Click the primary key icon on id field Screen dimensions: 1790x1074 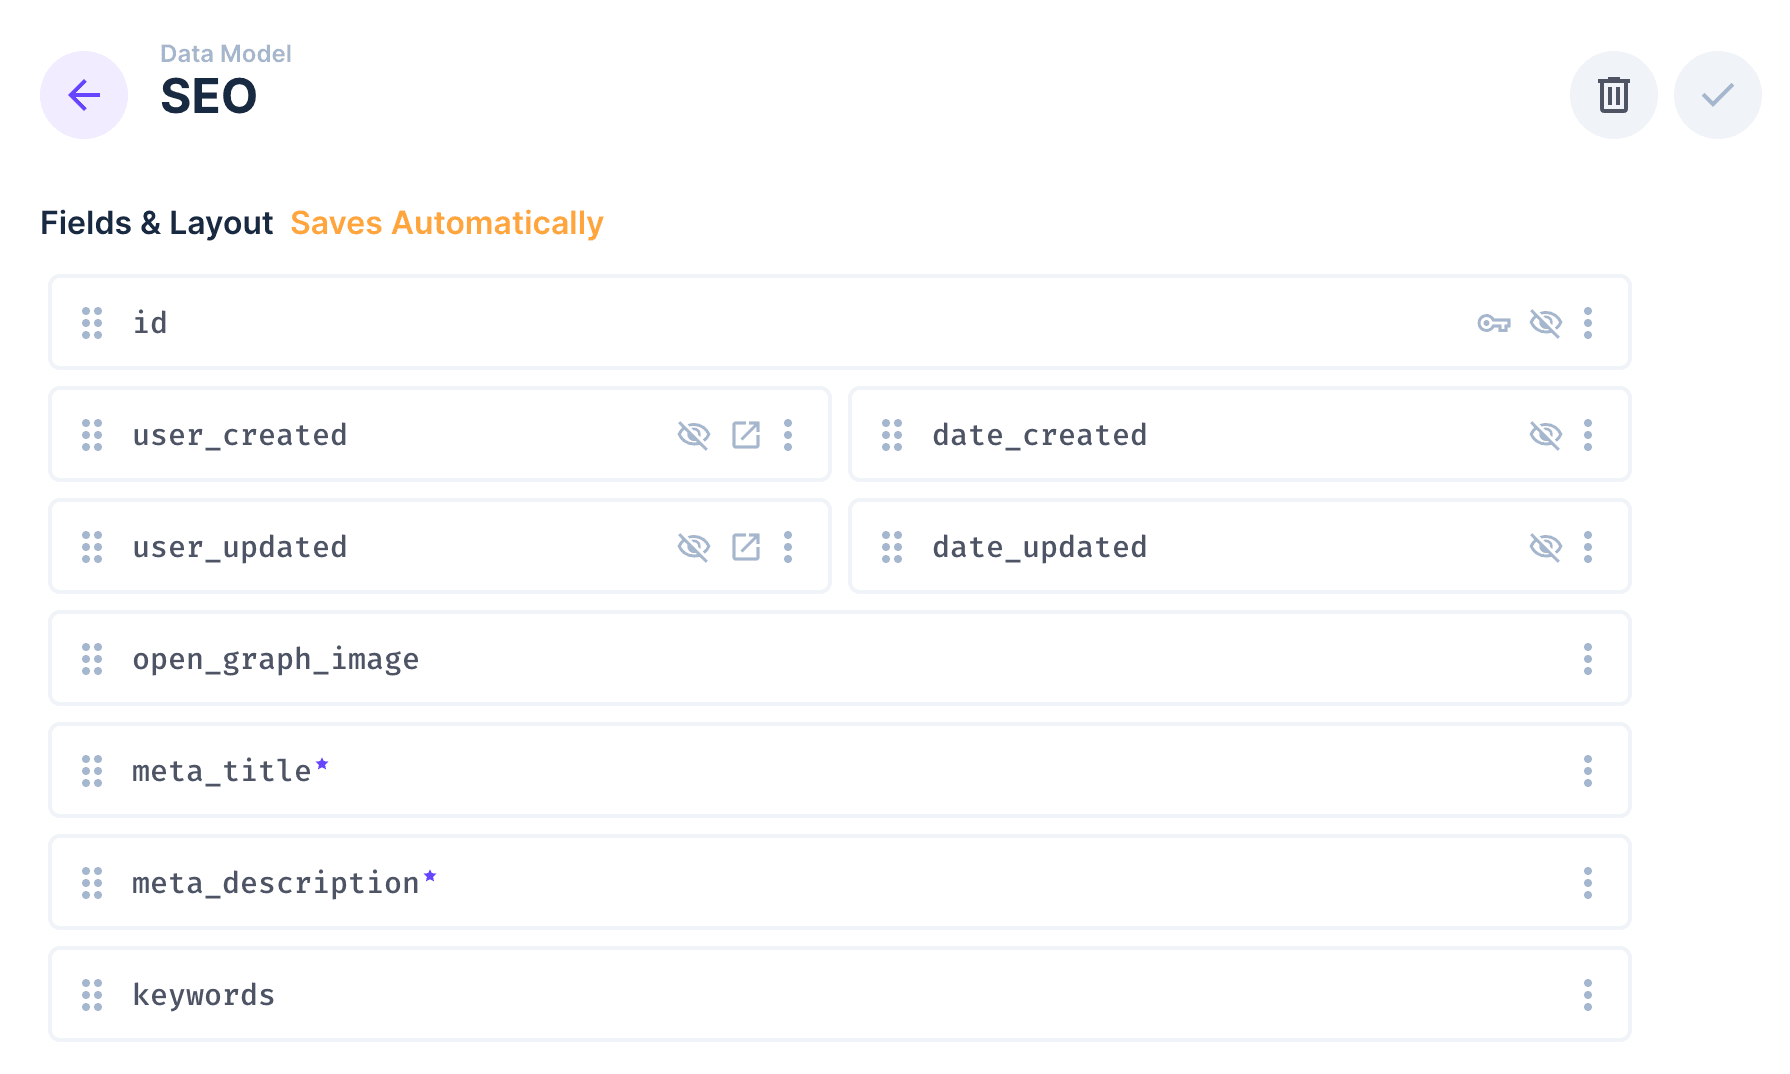point(1493,323)
